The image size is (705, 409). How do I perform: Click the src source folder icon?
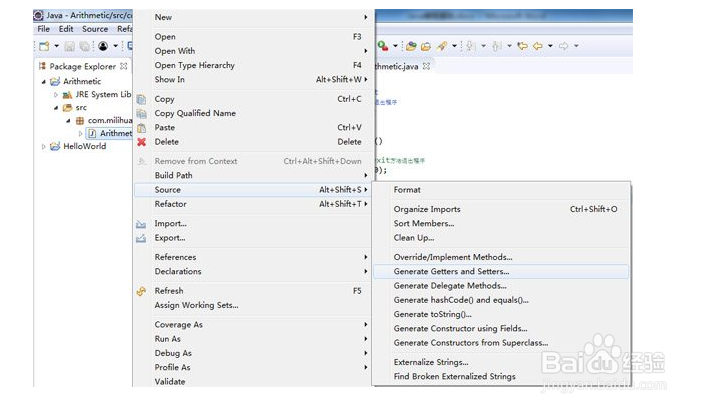67,108
